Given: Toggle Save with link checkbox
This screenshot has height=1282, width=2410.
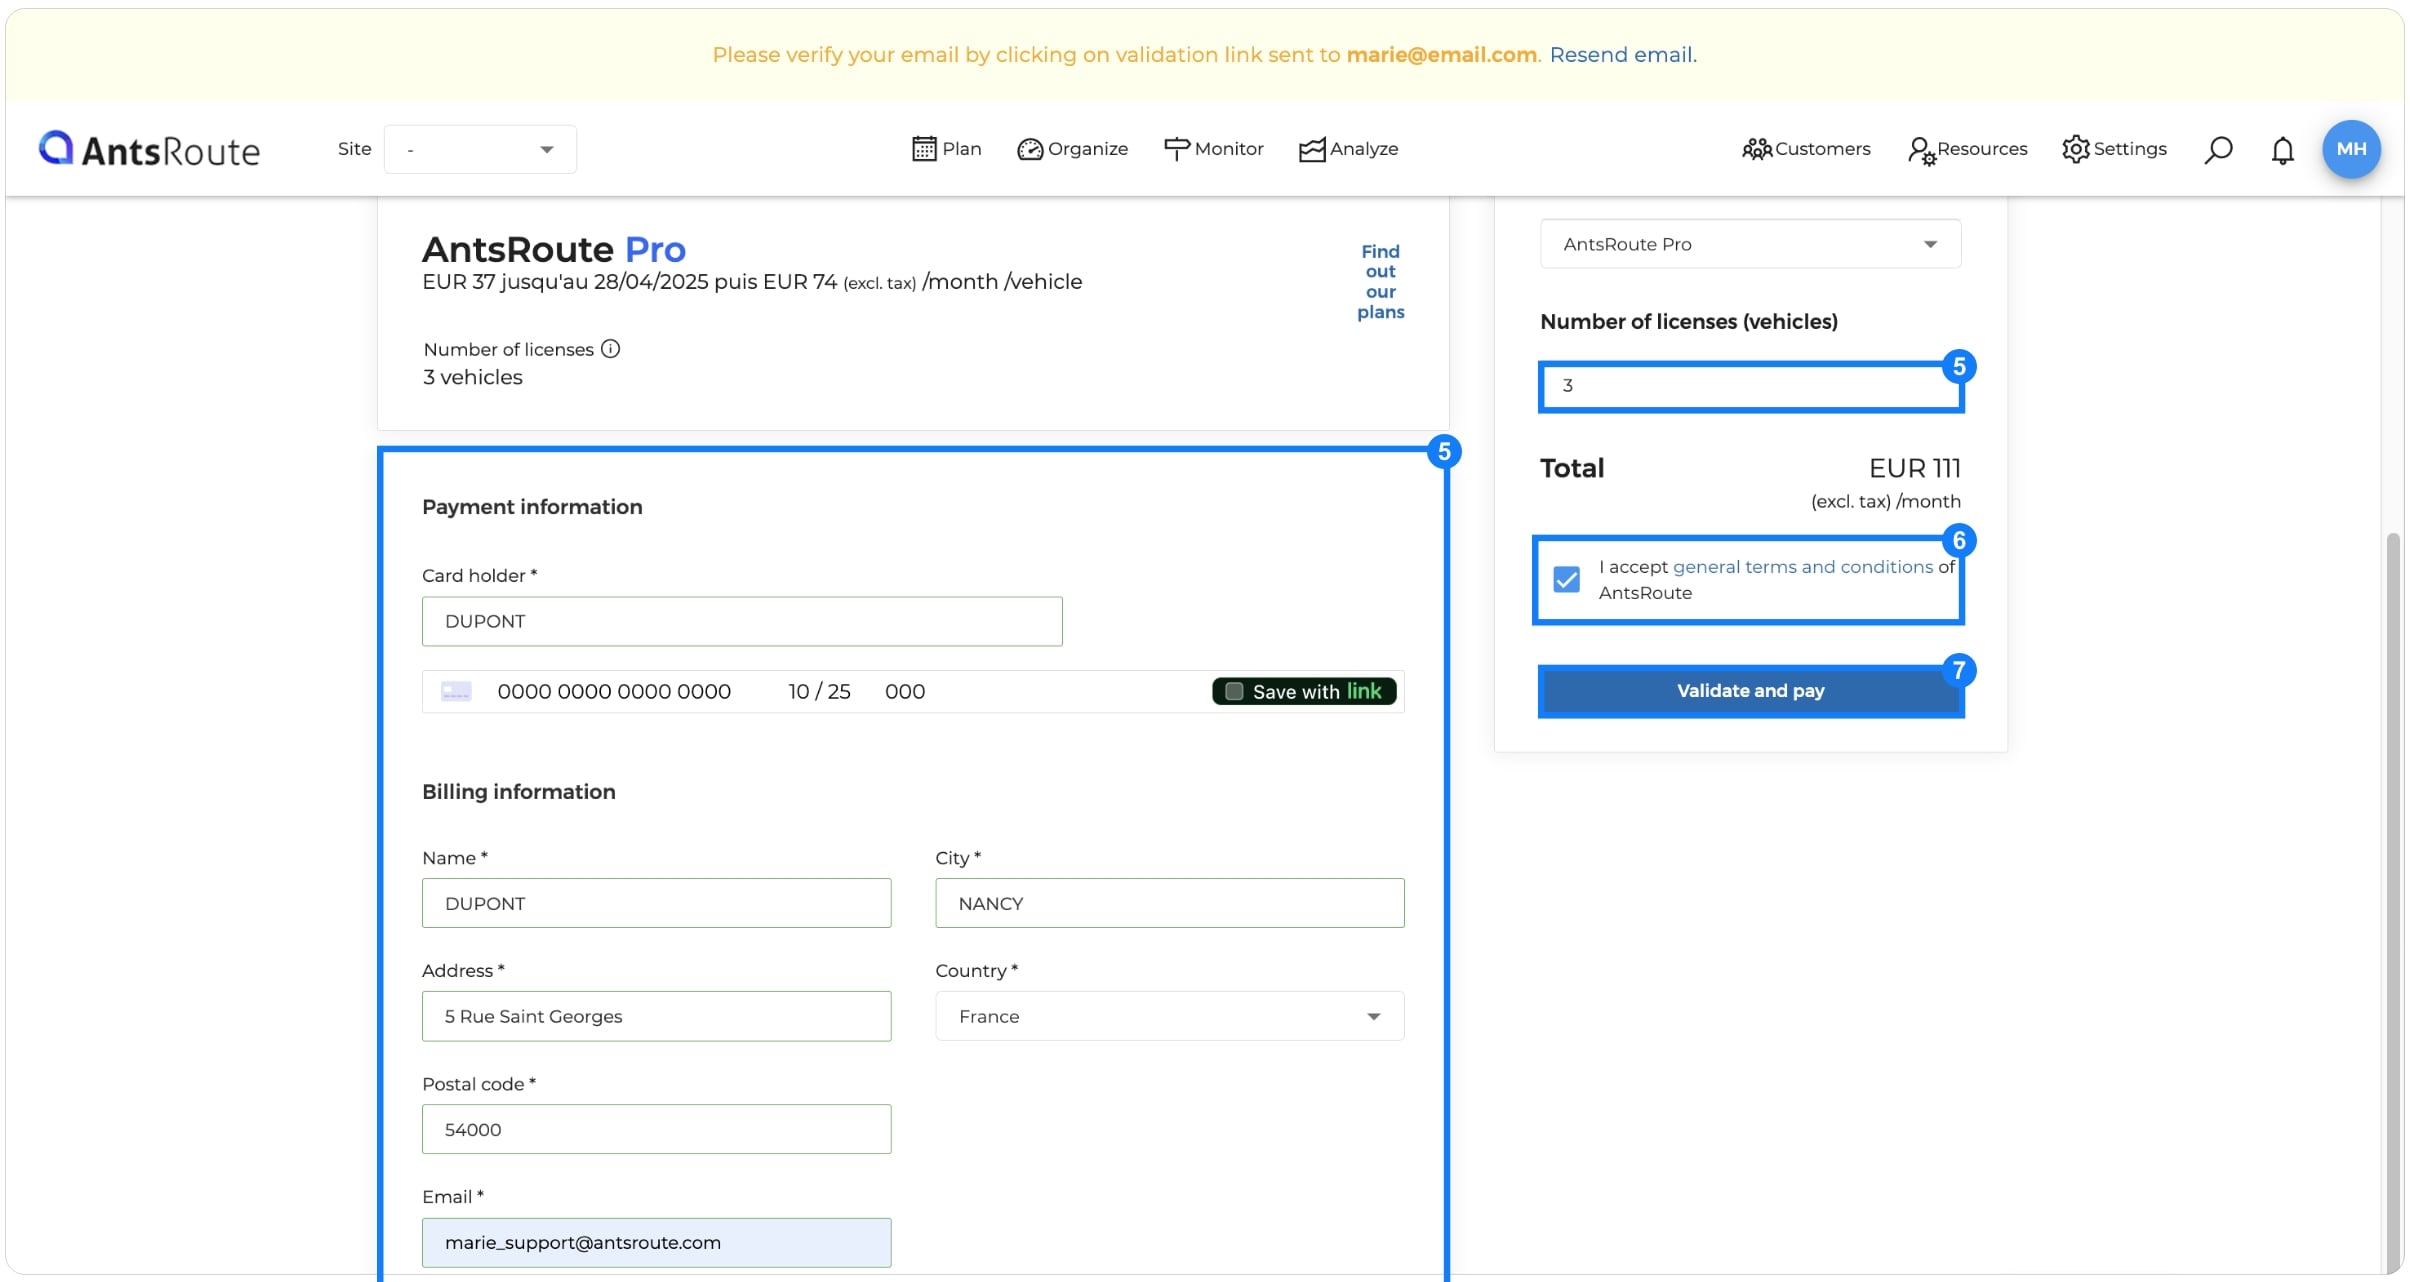Looking at the screenshot, I should point(1235,692).
